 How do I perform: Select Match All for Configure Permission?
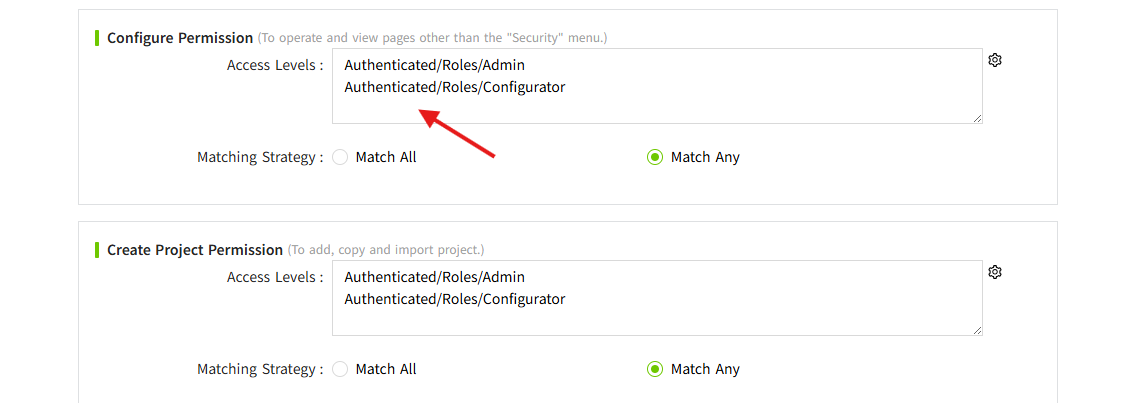click(341, 157)
